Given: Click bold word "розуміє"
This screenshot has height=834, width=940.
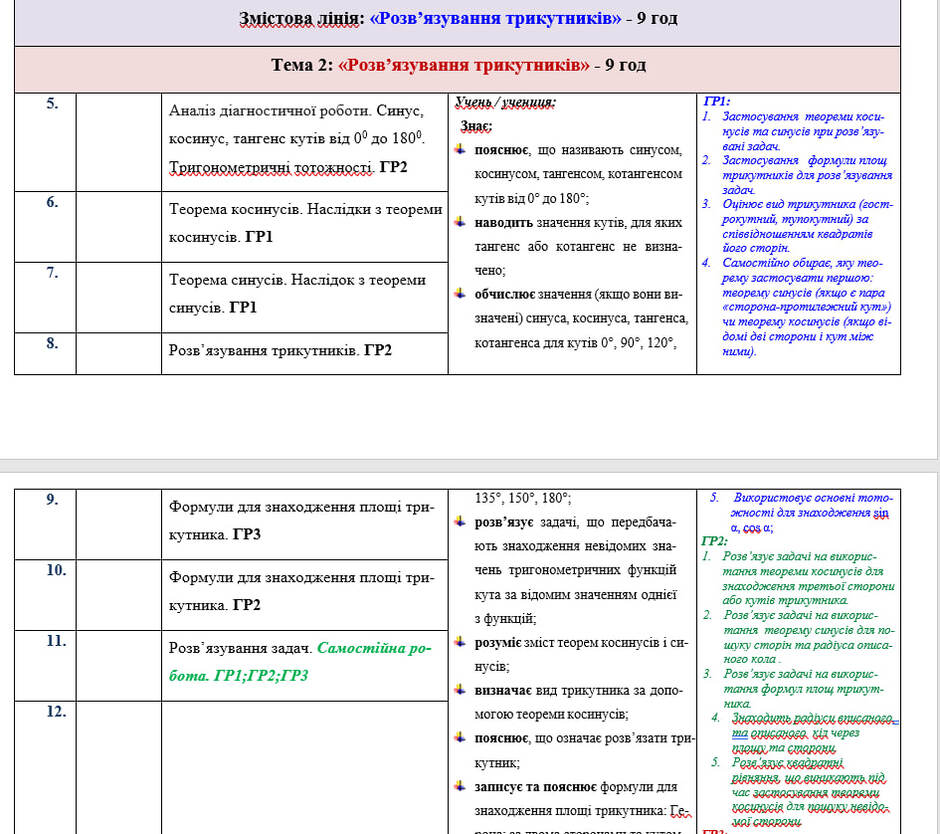Looking at the screenshot, I should point(498,643).
